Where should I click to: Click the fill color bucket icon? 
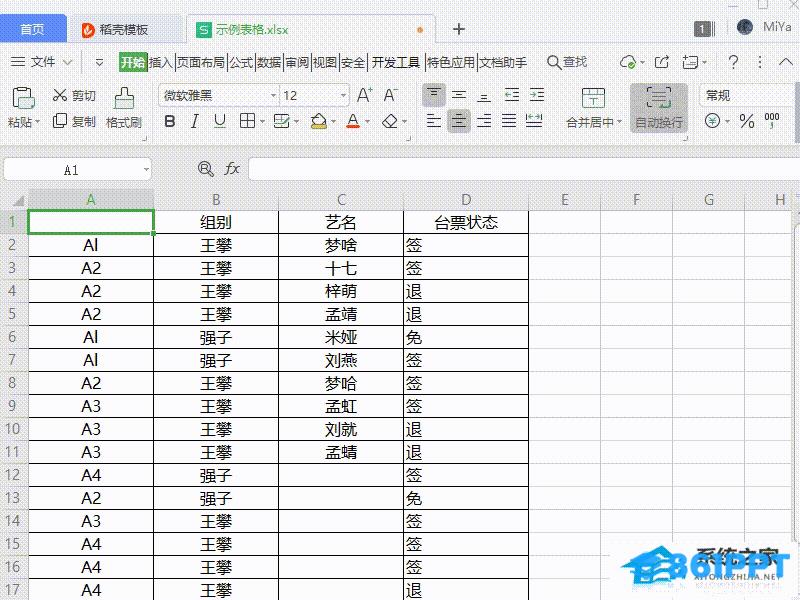point(318,121)
